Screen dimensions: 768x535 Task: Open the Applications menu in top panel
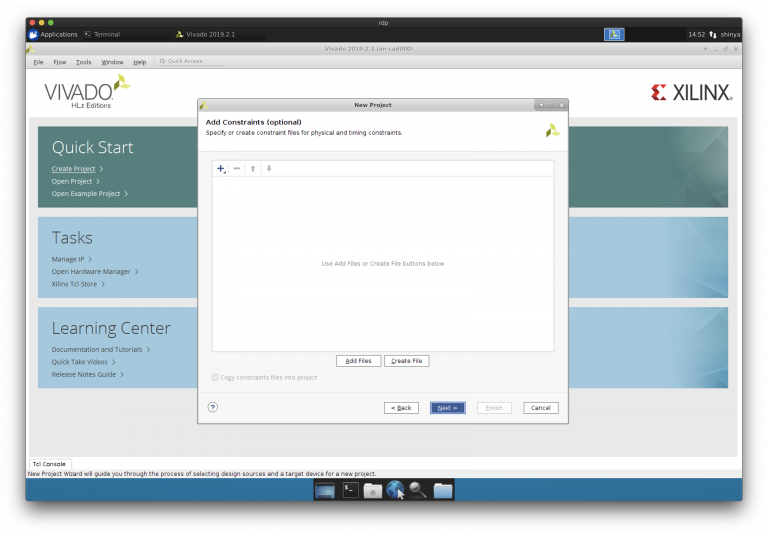pos(53,34)
